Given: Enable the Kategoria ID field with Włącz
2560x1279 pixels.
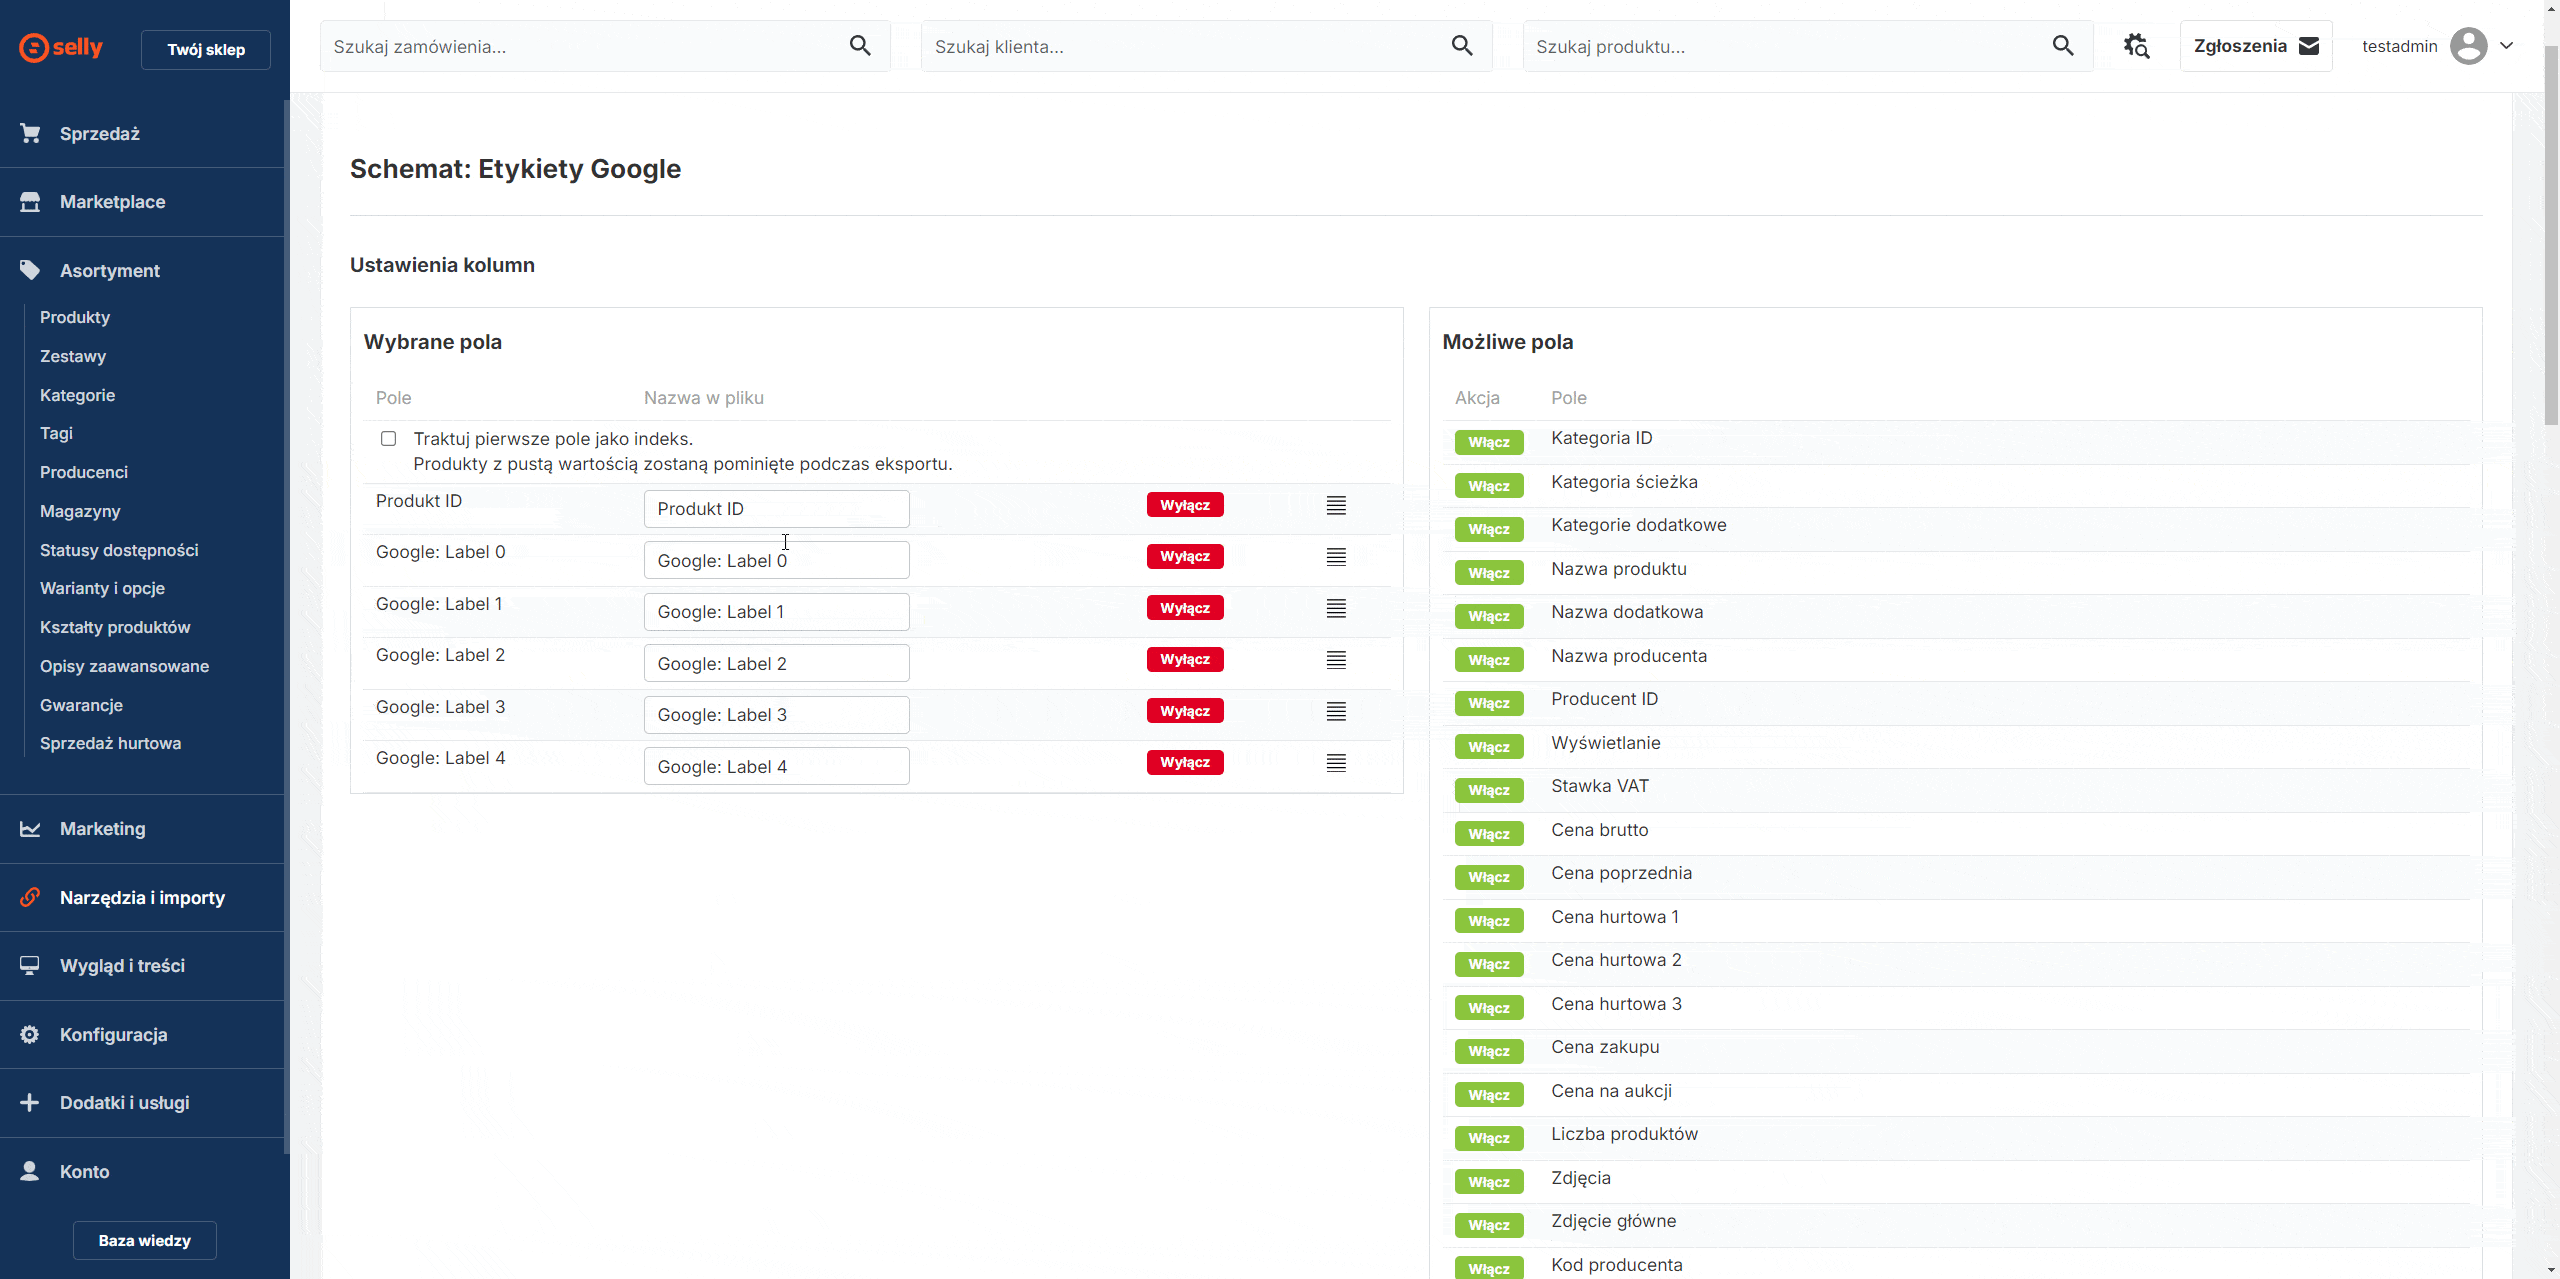Looking at the screenshot, I should (1489, 442).
